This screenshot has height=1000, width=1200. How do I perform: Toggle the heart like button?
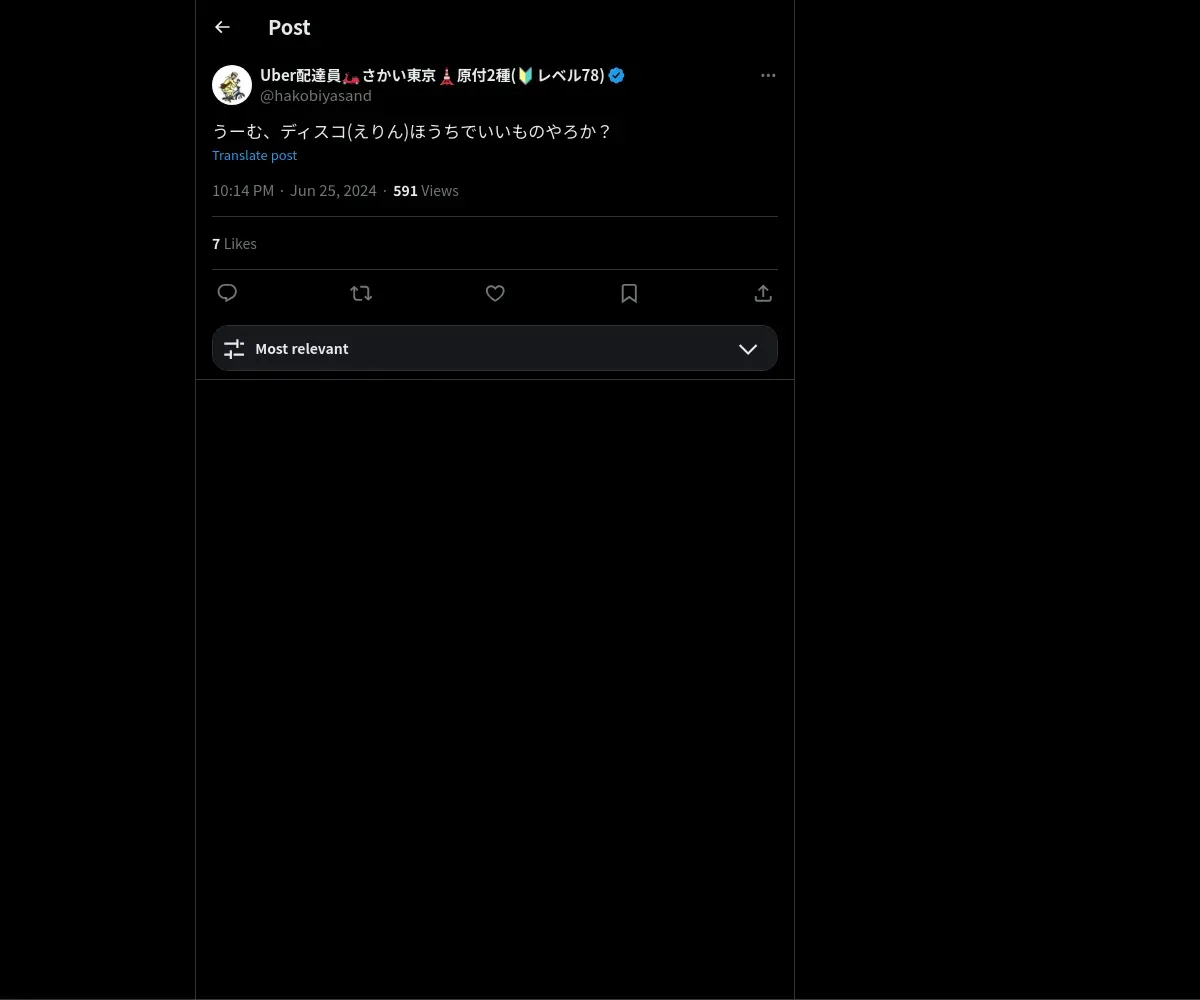[495, 293]
